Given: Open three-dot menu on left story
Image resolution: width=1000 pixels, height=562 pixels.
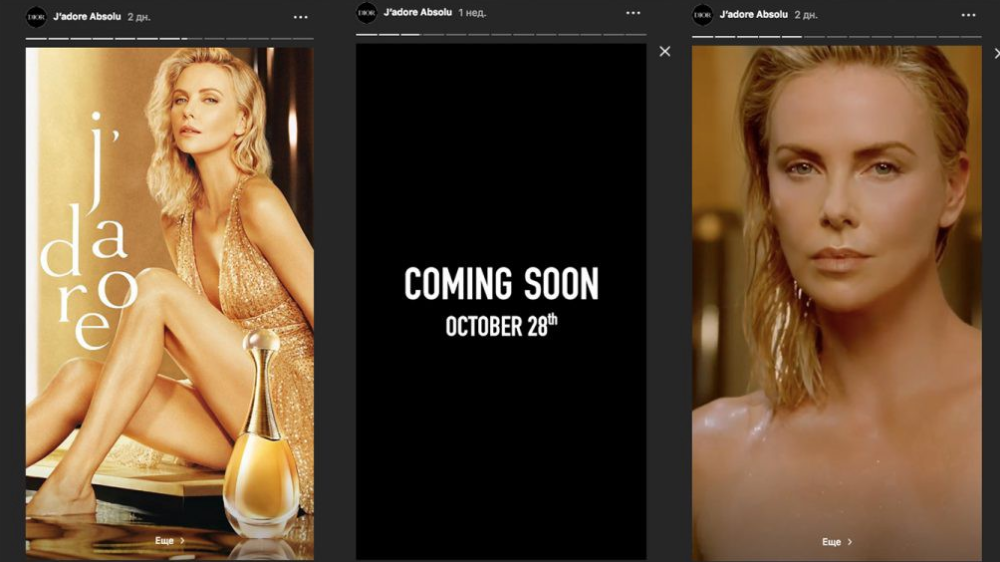Looking at the screenshot, I should pos(300,17).
